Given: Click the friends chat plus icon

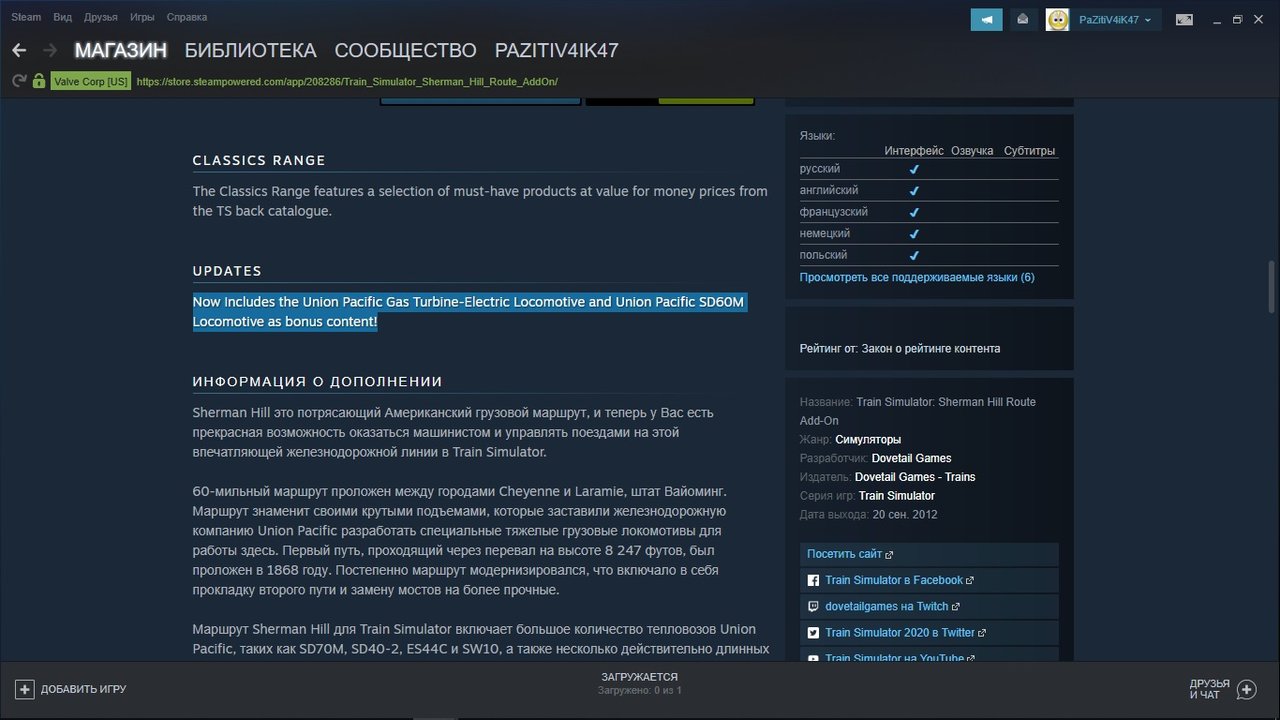Looking at the screenshot, I should tap(1246, 689).
